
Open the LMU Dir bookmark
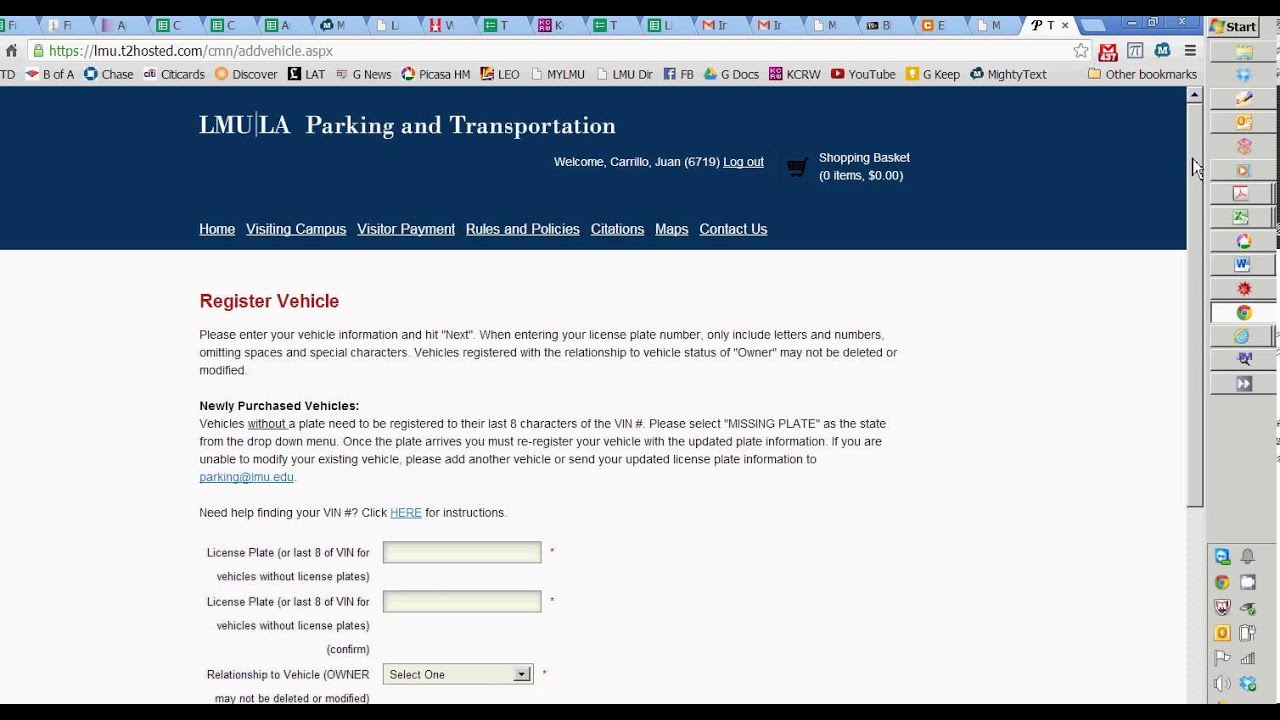[x=624, y=74]
